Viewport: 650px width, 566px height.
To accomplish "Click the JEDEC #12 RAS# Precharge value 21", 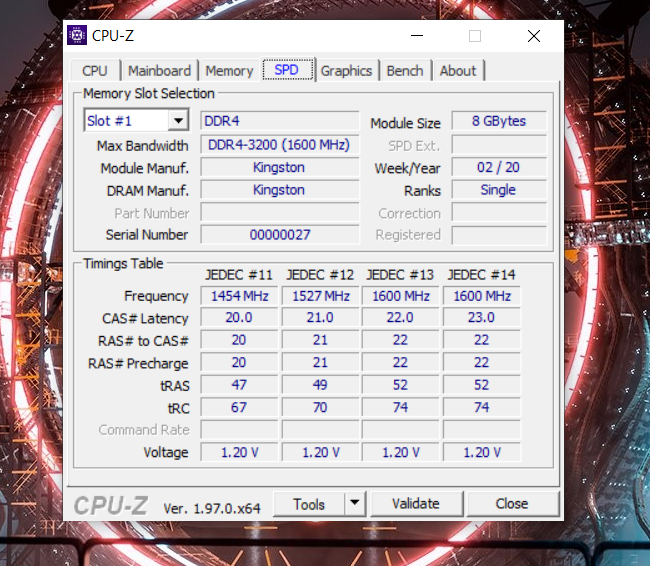I will [x=320, y=362].
